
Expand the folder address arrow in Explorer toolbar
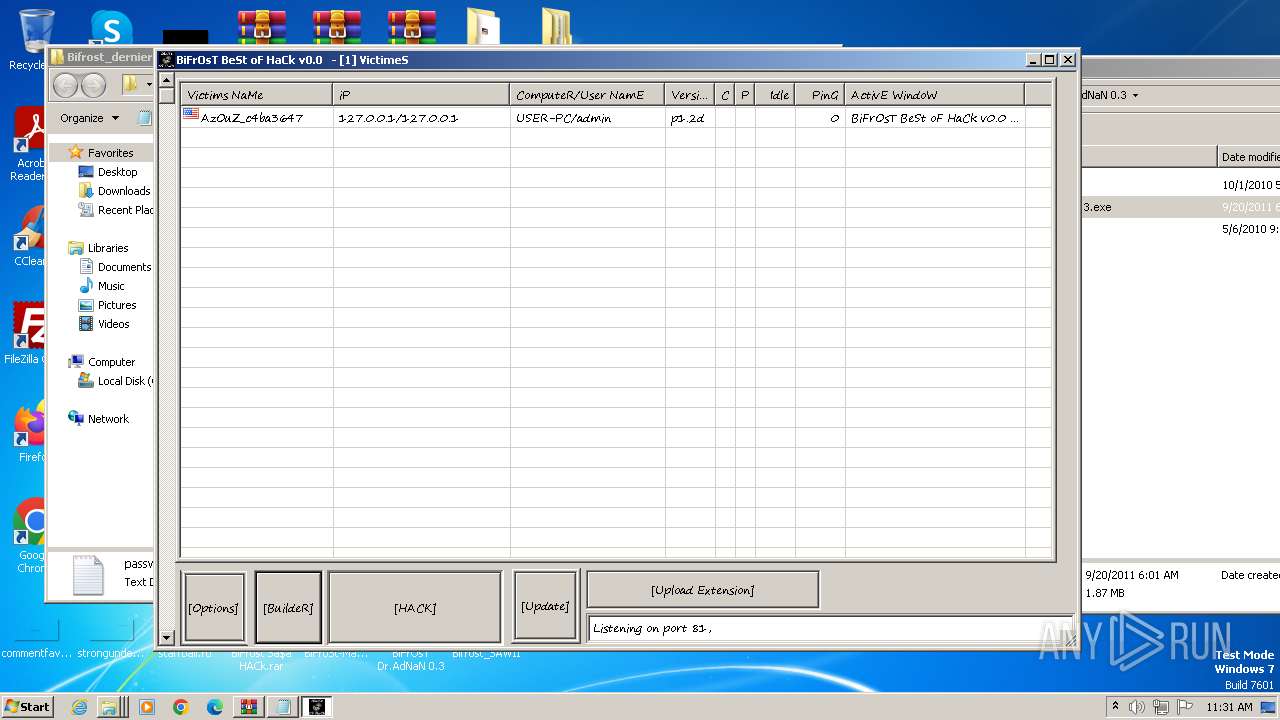tap(149, 85)
